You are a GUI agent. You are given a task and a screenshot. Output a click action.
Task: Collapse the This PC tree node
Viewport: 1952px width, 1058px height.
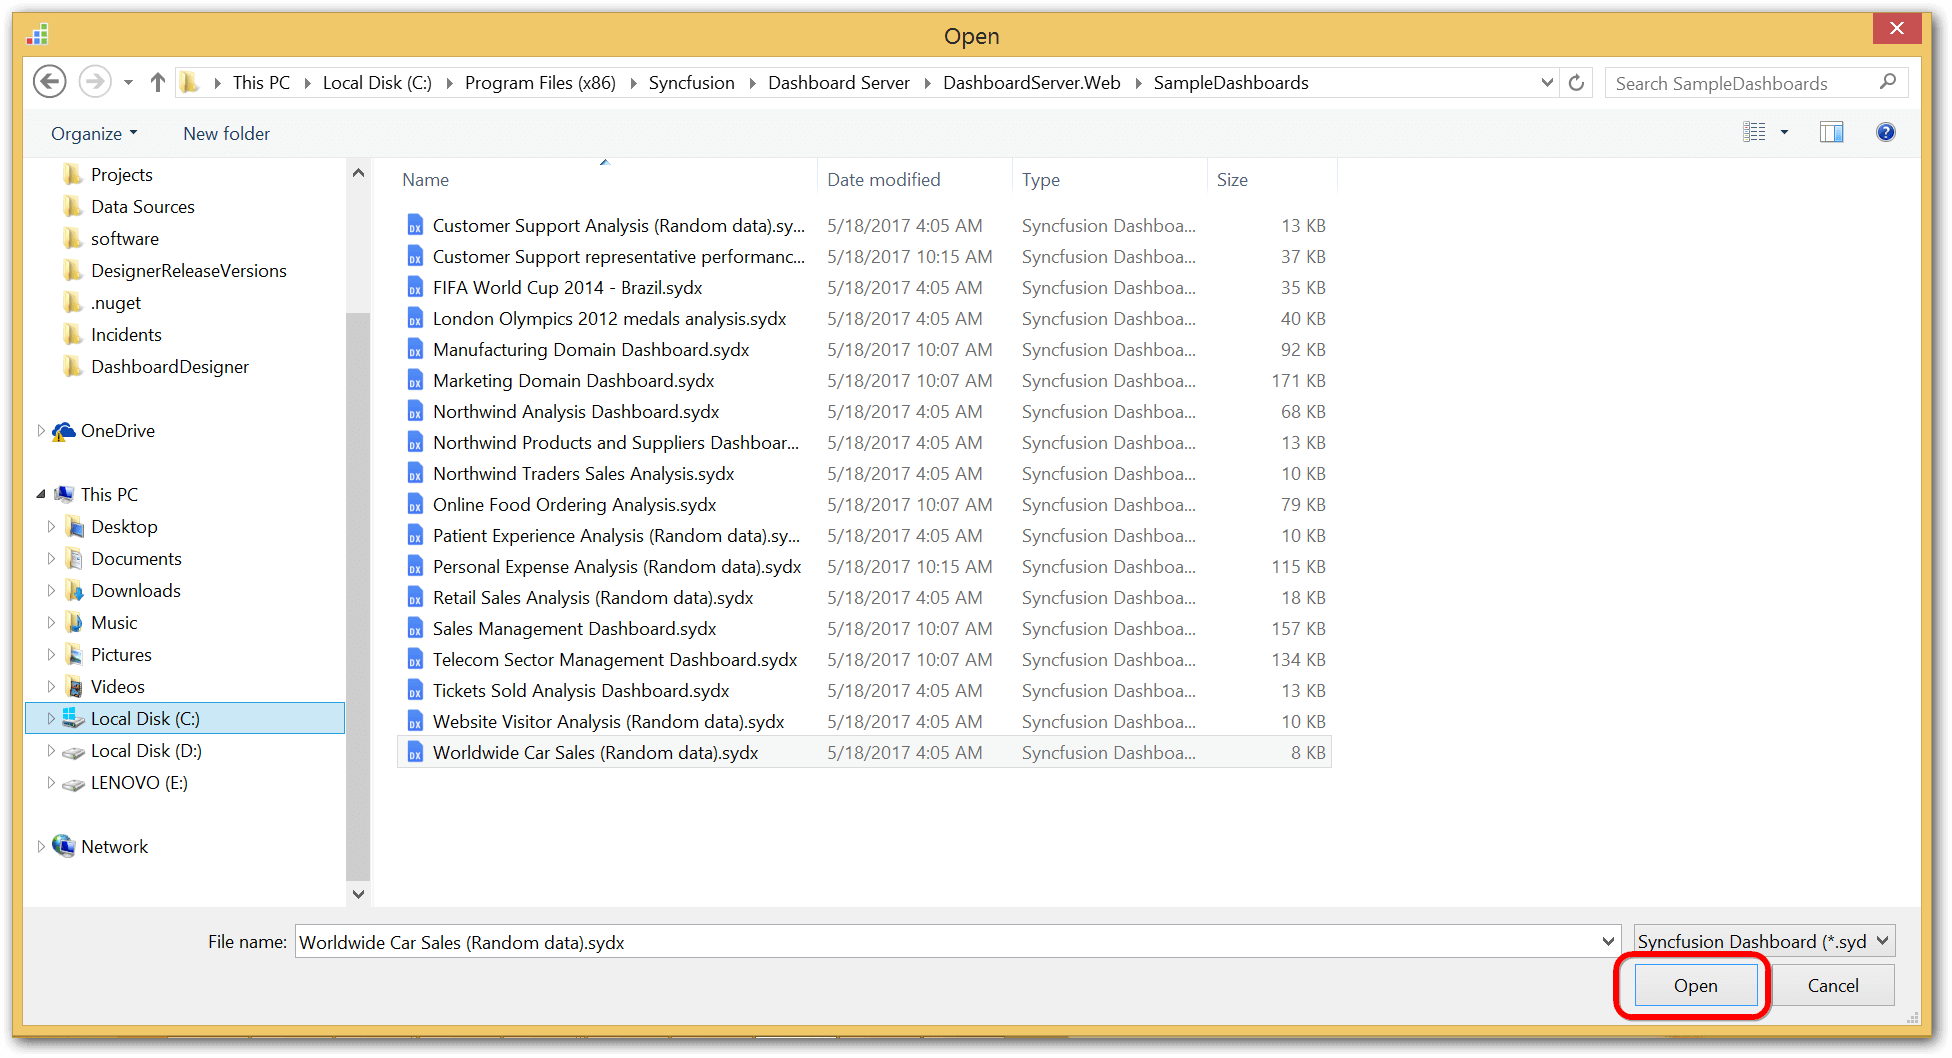coord(41,494)
